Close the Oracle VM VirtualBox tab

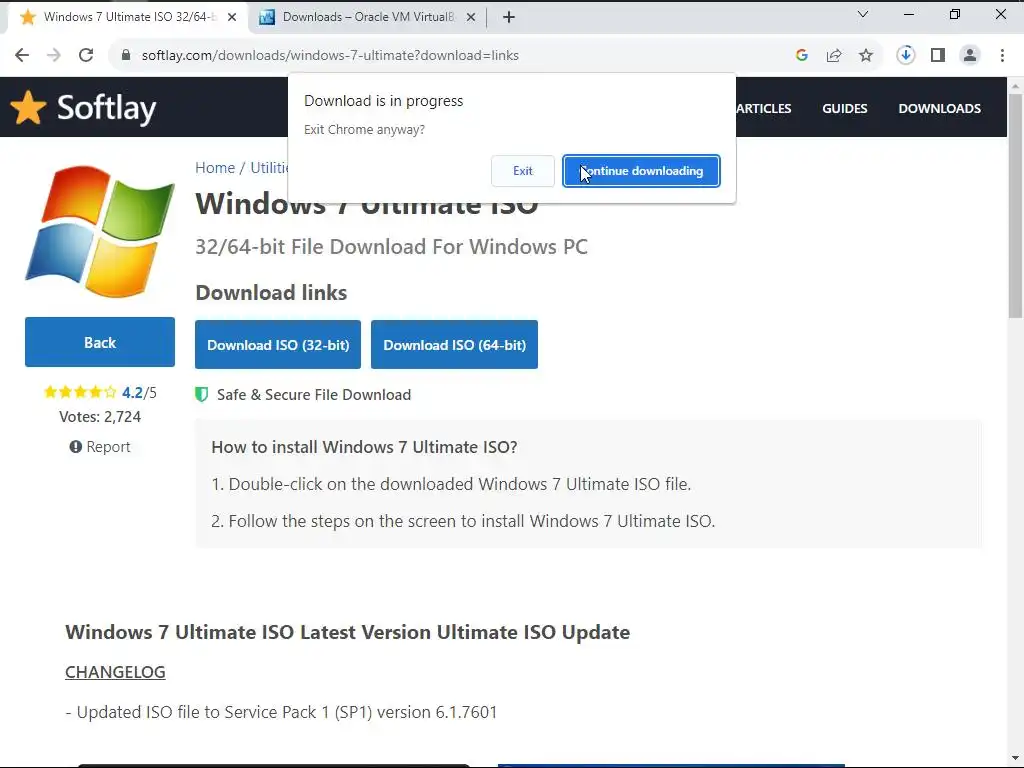tap(471, 18)
